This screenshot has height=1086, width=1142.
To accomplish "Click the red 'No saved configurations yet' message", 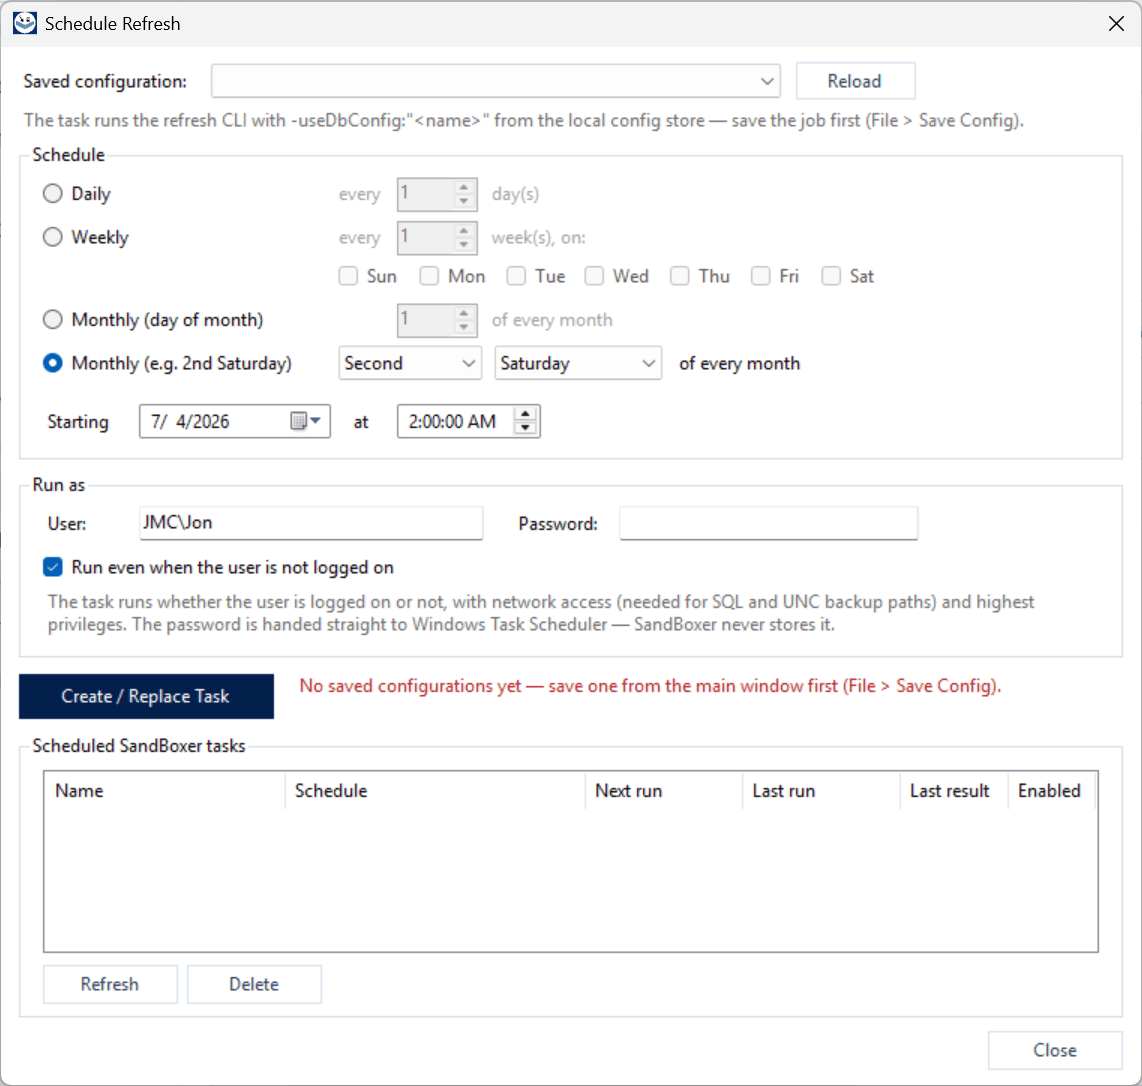I will pyautogui.click(x=650, y=686).
